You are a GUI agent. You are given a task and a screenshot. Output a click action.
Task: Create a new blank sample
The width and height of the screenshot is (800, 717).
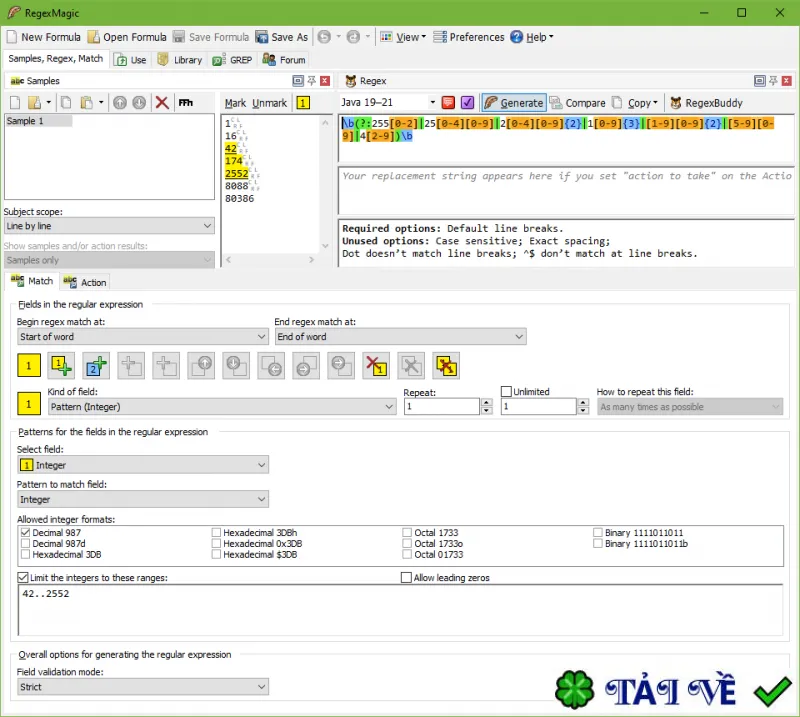(15, 103)
